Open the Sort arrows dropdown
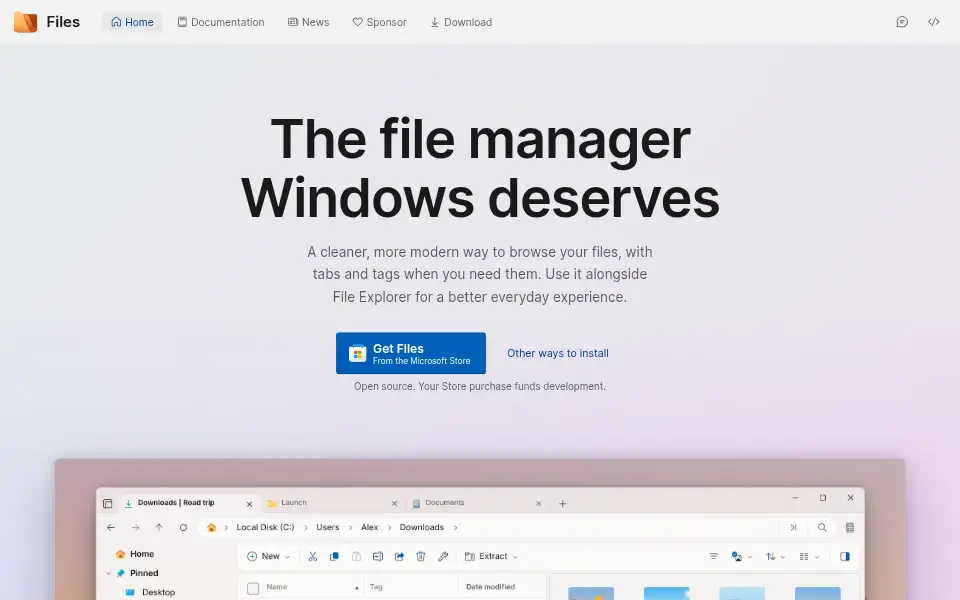The width and height of the screenshot is (960, 600). [x=775, y=557]
